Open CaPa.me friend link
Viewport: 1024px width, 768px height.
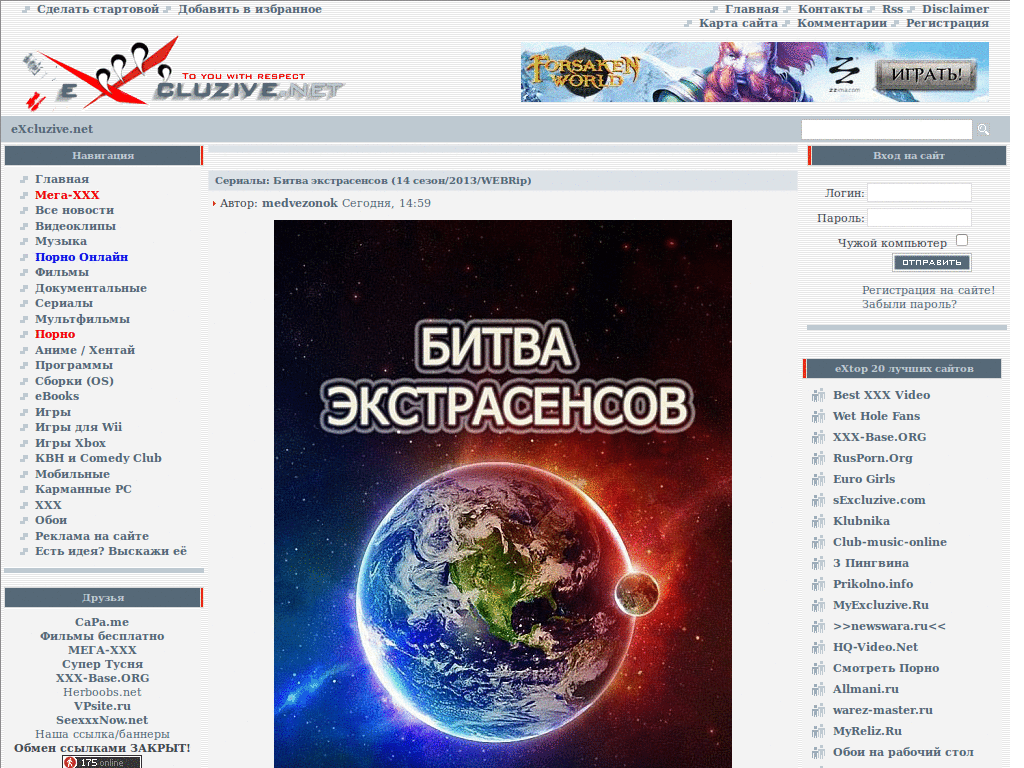point(102,622)
